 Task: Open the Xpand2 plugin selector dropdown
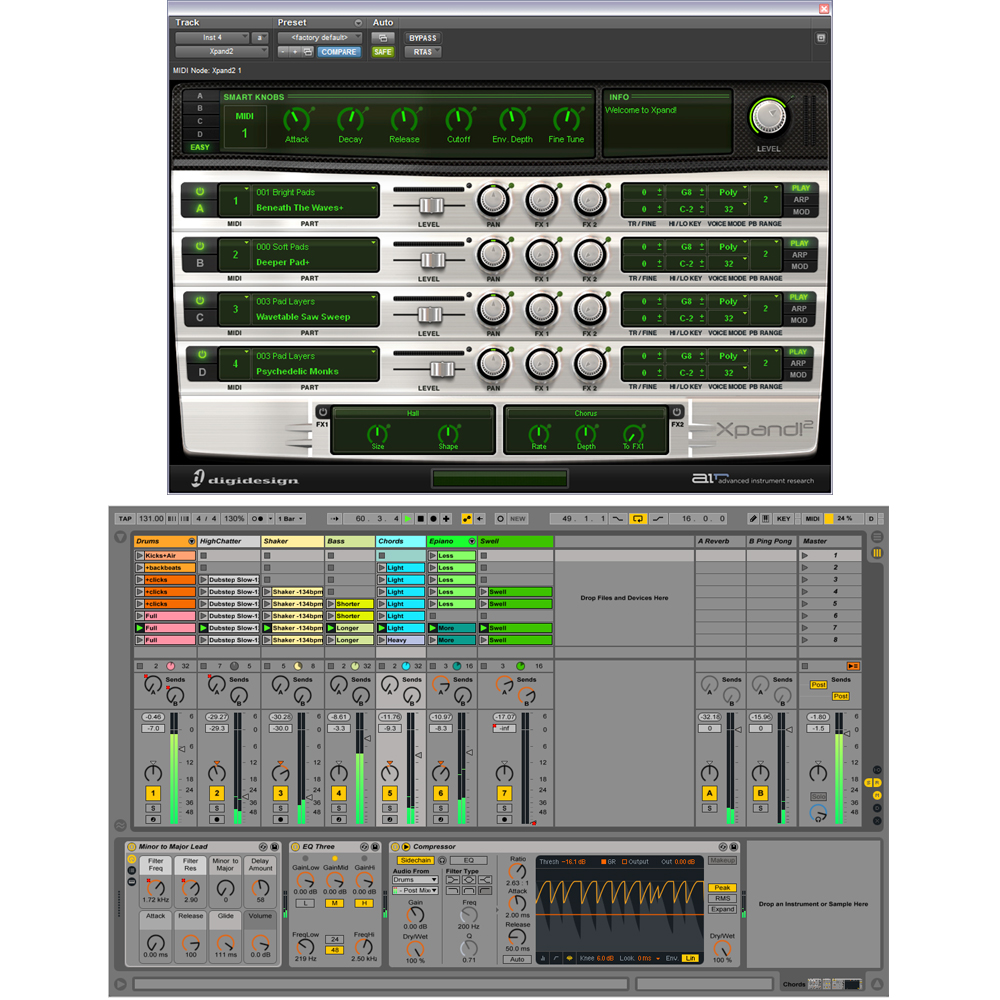(x=222, y=52)
